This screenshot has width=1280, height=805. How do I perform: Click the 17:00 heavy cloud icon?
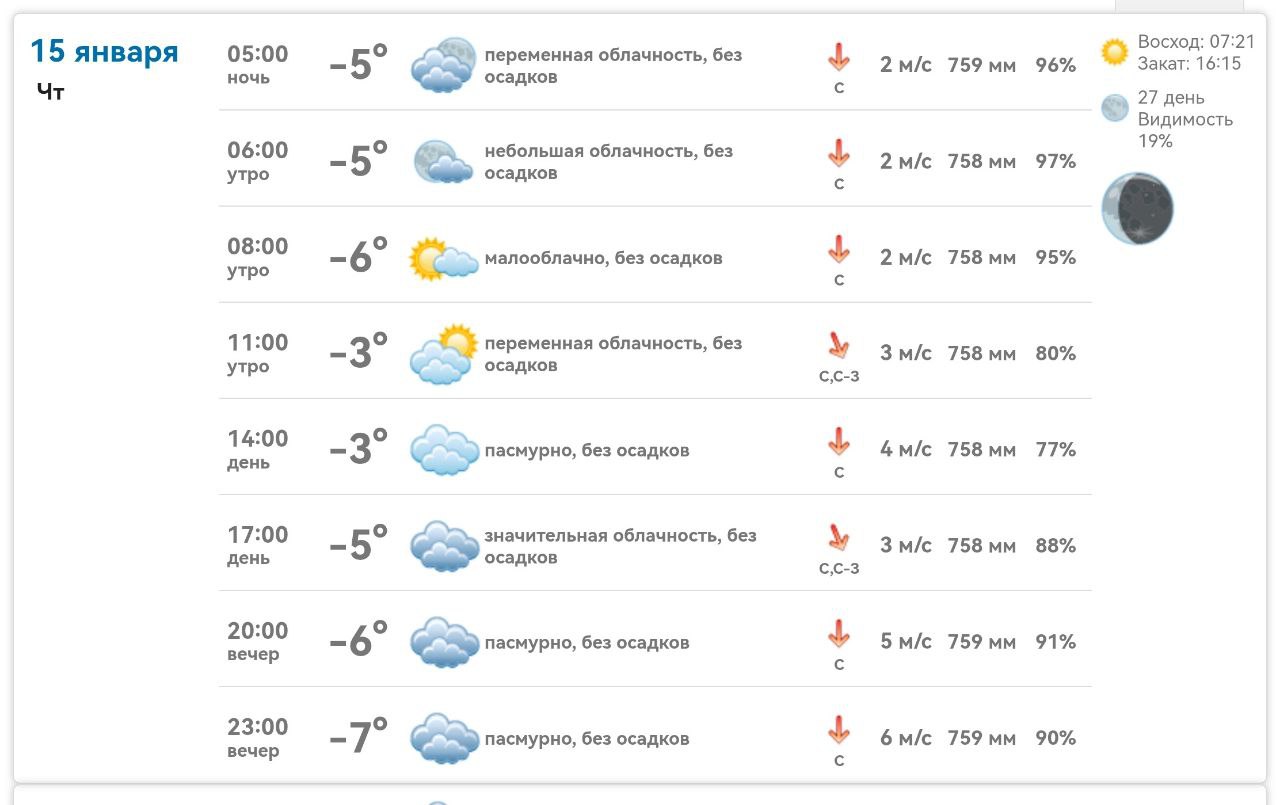[x=444, y=546]
